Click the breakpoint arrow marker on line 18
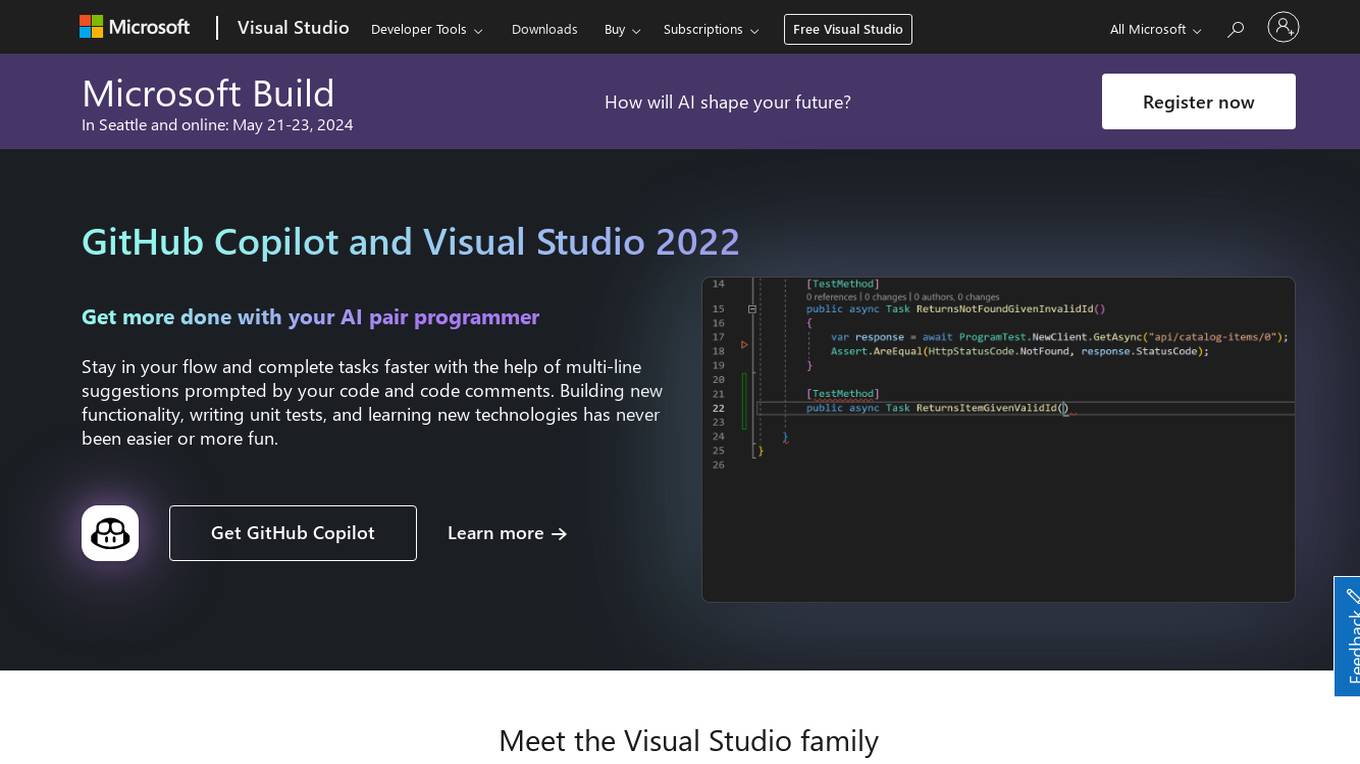1360x764 pixels. tap(744, 344)
